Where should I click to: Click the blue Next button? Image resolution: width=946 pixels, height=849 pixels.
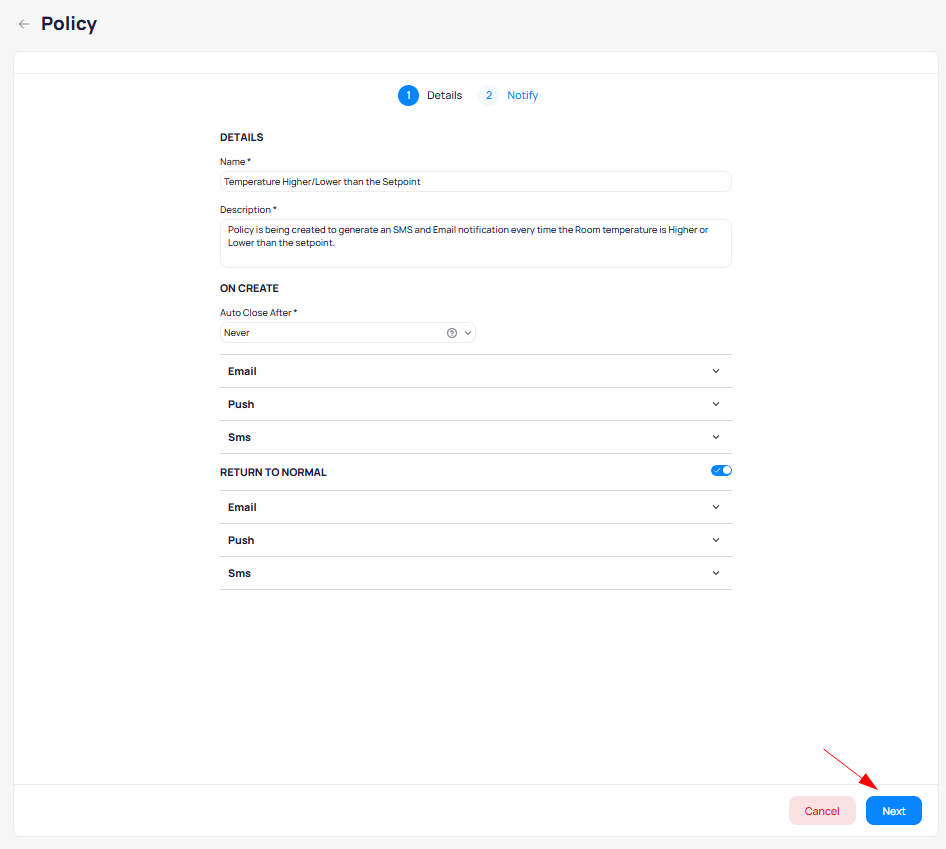(x=893, y=811)
